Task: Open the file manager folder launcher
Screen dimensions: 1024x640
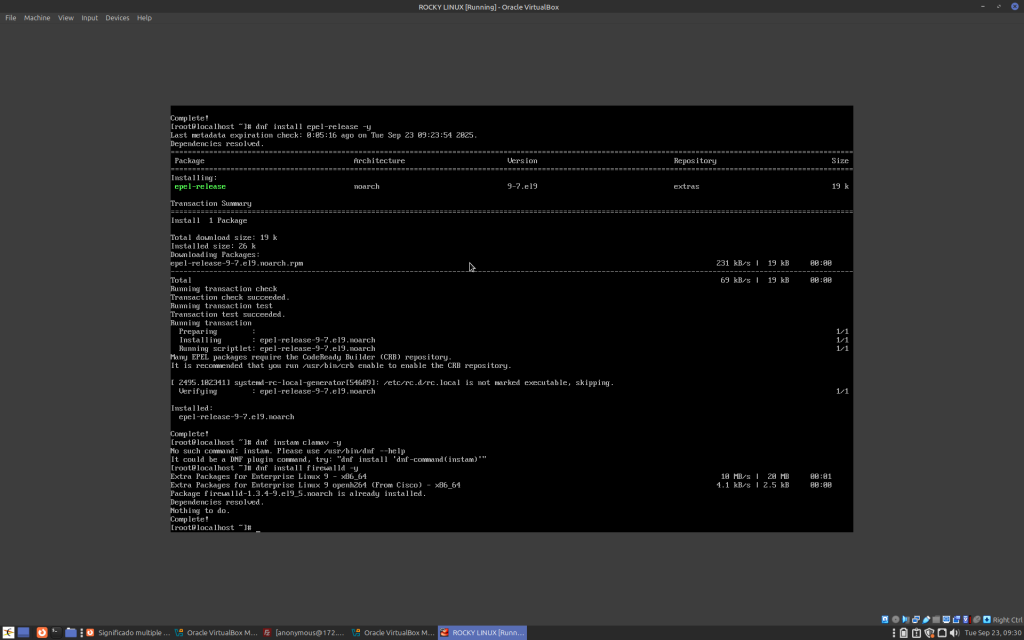Action: [71, 633]
